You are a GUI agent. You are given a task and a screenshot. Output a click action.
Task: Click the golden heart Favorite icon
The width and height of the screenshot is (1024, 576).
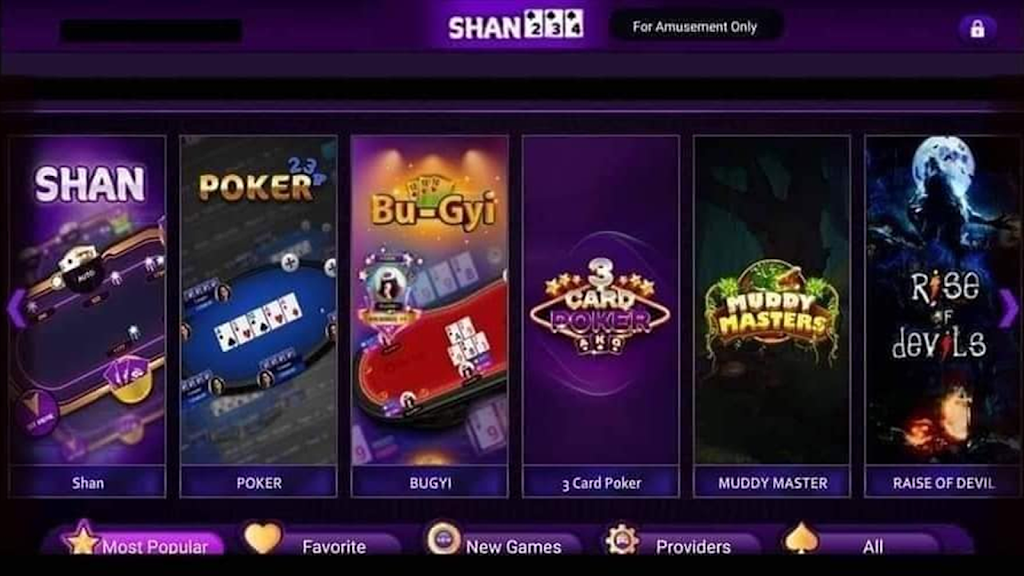[x=263, y=538]
